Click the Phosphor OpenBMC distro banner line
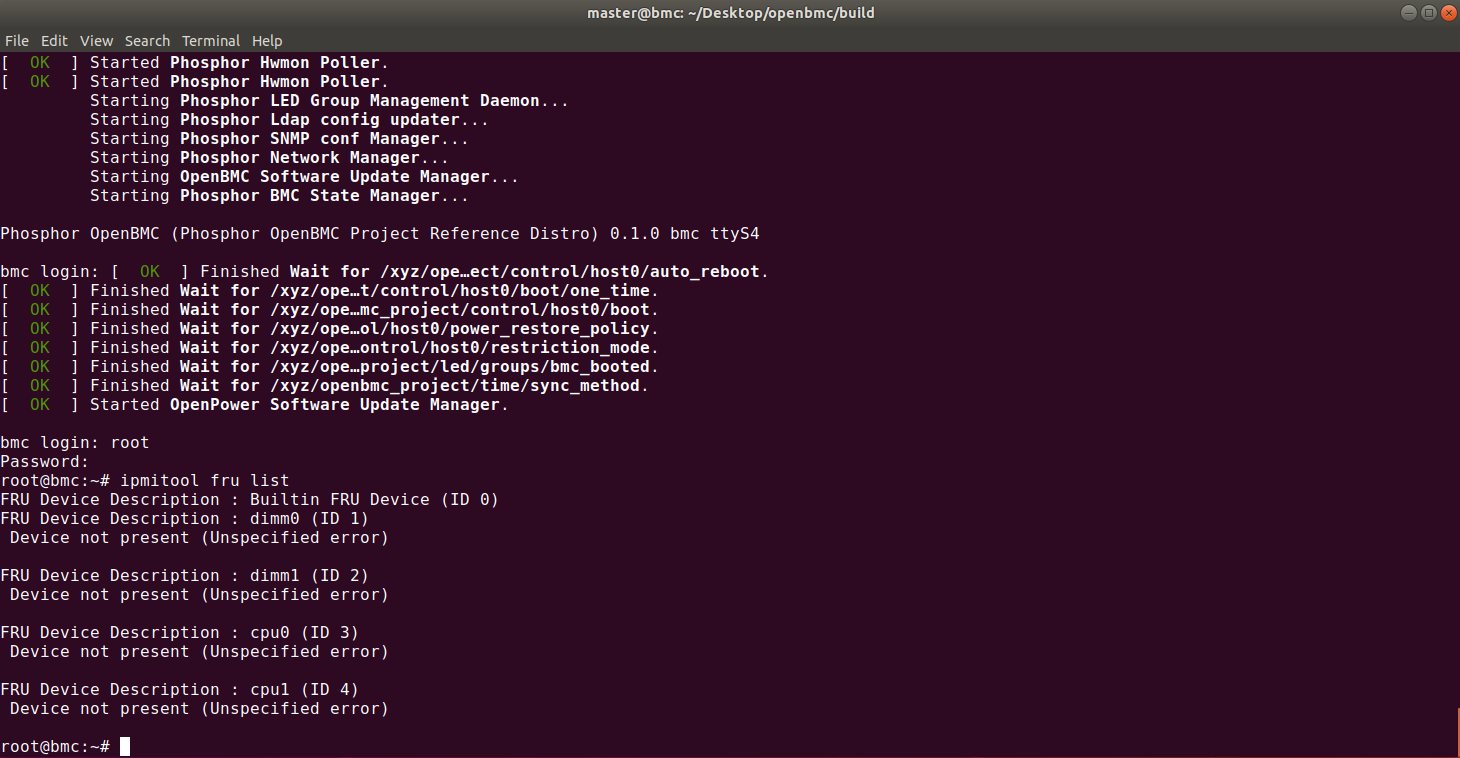The image size is (1460, 758). pyautogui.click(x=380, y=233)
